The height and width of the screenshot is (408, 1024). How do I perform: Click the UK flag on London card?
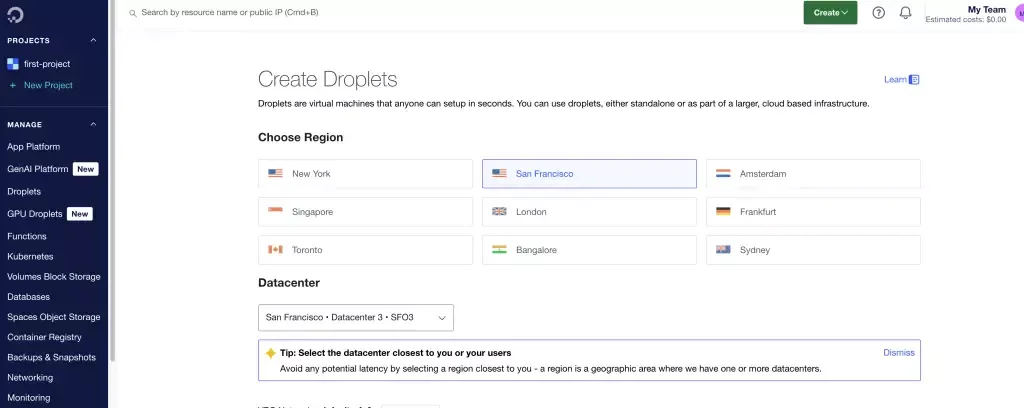(x=499, y=212)
